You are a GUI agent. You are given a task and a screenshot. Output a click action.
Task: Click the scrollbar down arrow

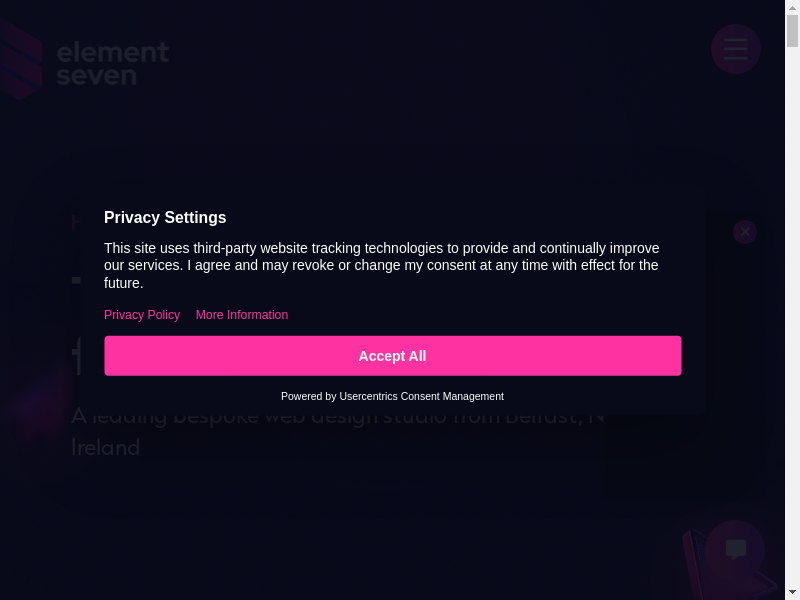(792, 592)
